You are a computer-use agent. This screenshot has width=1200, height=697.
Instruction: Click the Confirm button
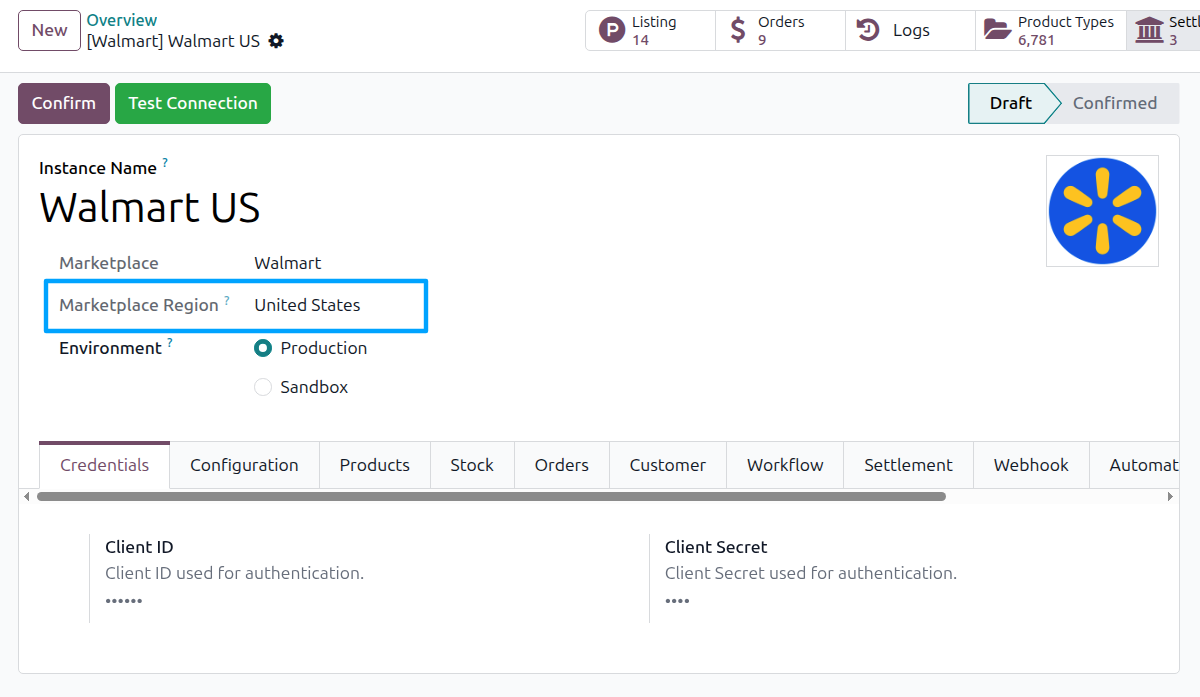[64, 103]
